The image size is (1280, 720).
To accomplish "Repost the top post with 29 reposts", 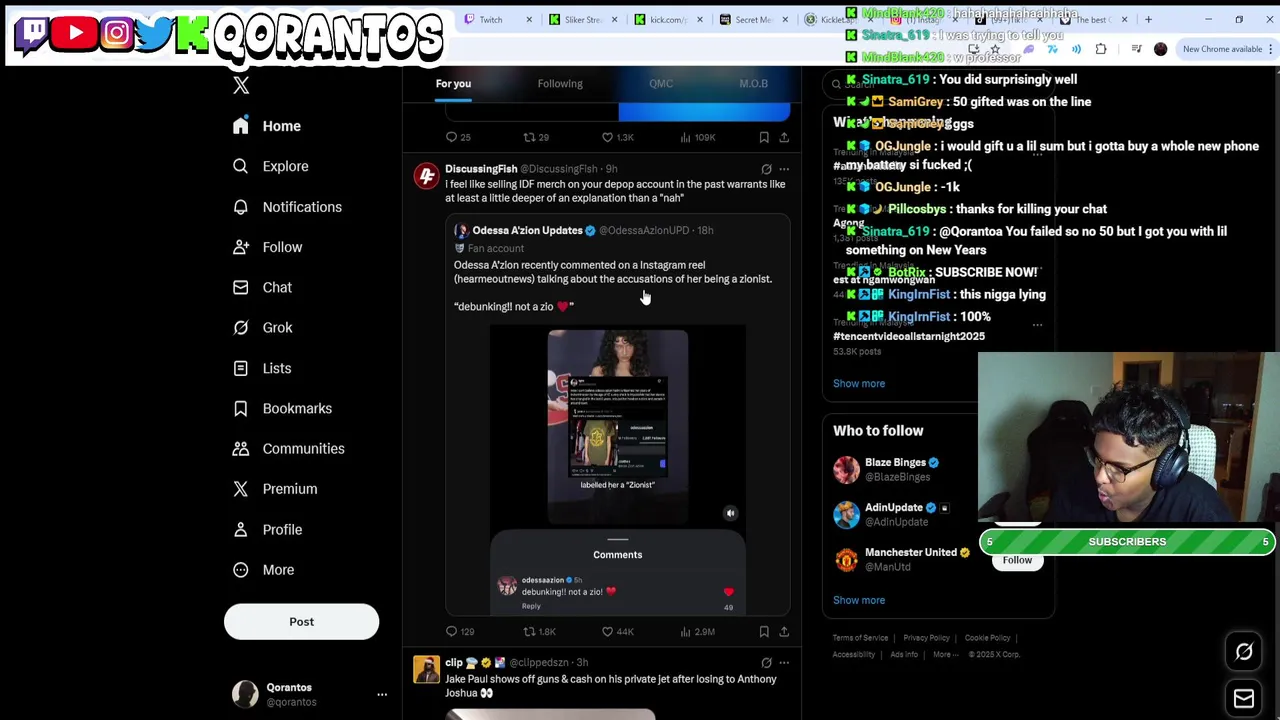I will [x=536, y=137].
